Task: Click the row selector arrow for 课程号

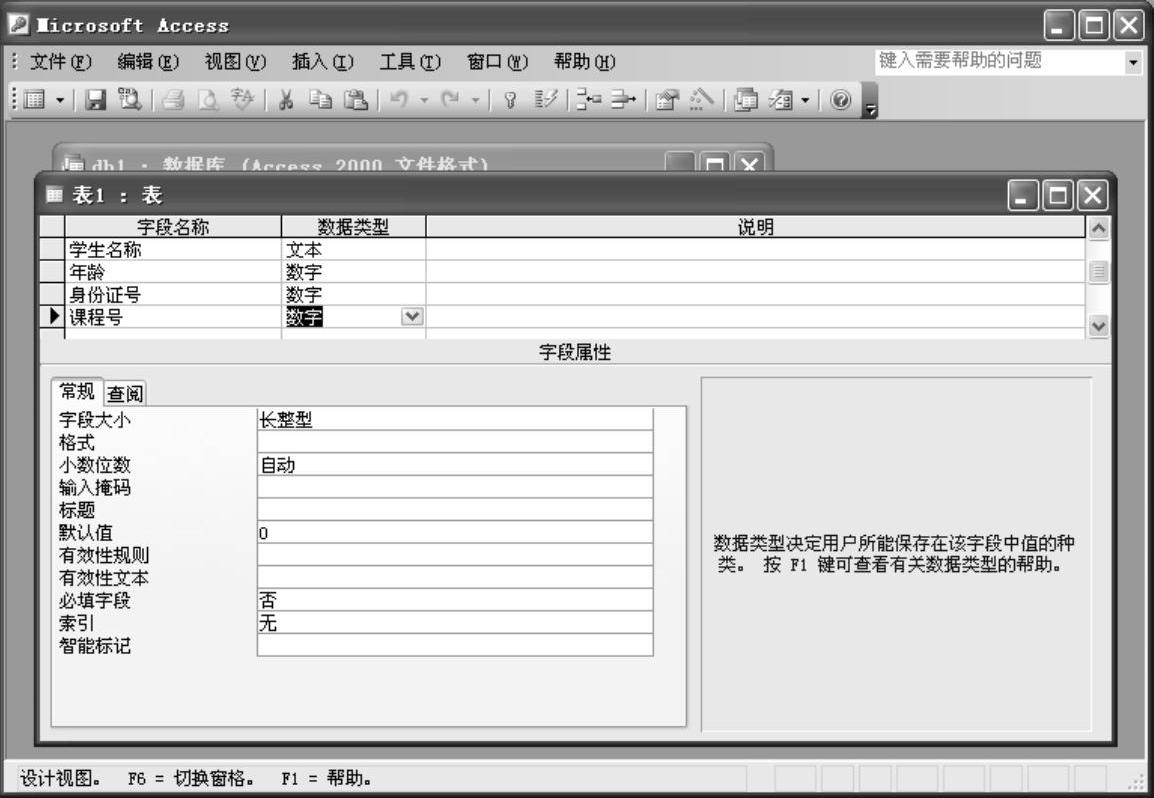Action: pyautogui.click(x=52, y=317)
